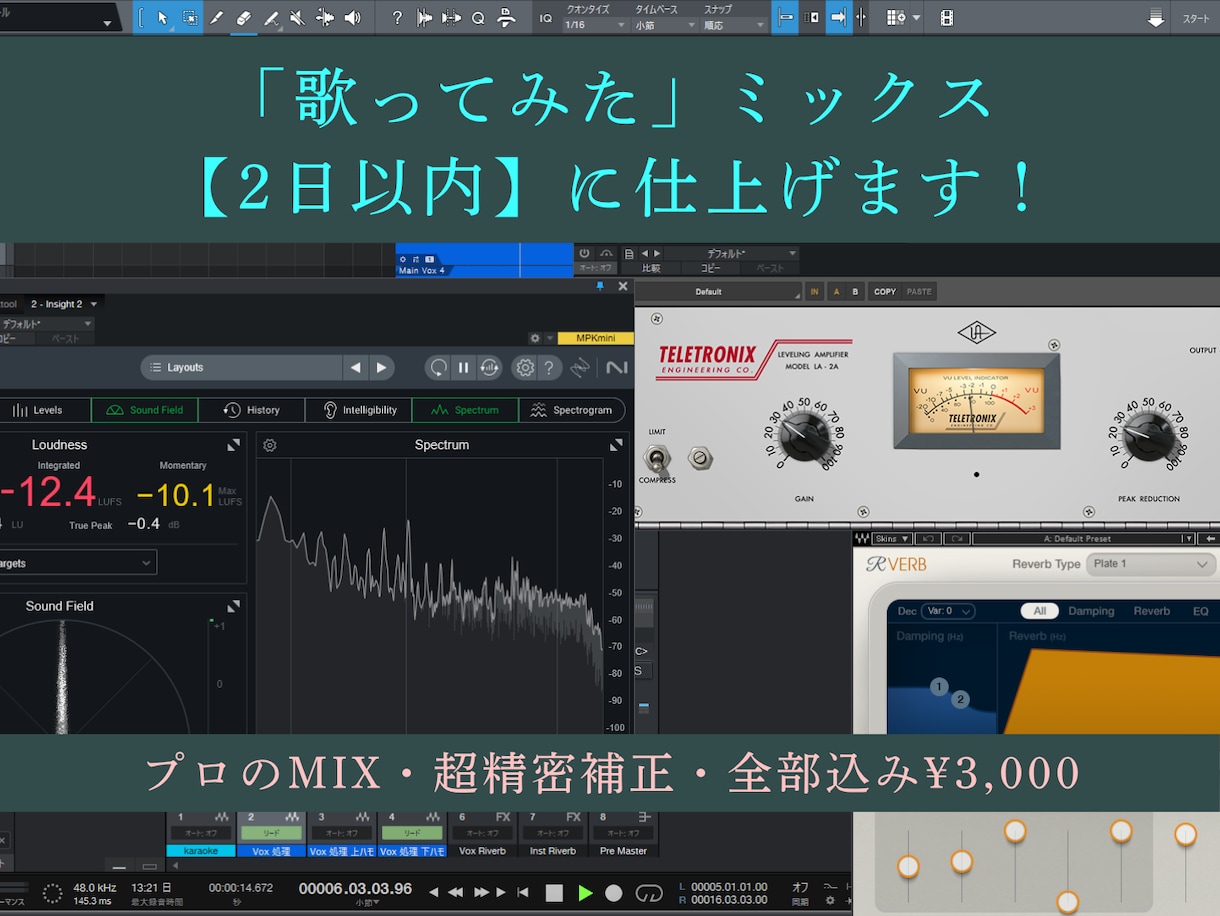This screenshot has width=1220, height=916.
Task: Open Insight settings gear
Action: (524, 368)
